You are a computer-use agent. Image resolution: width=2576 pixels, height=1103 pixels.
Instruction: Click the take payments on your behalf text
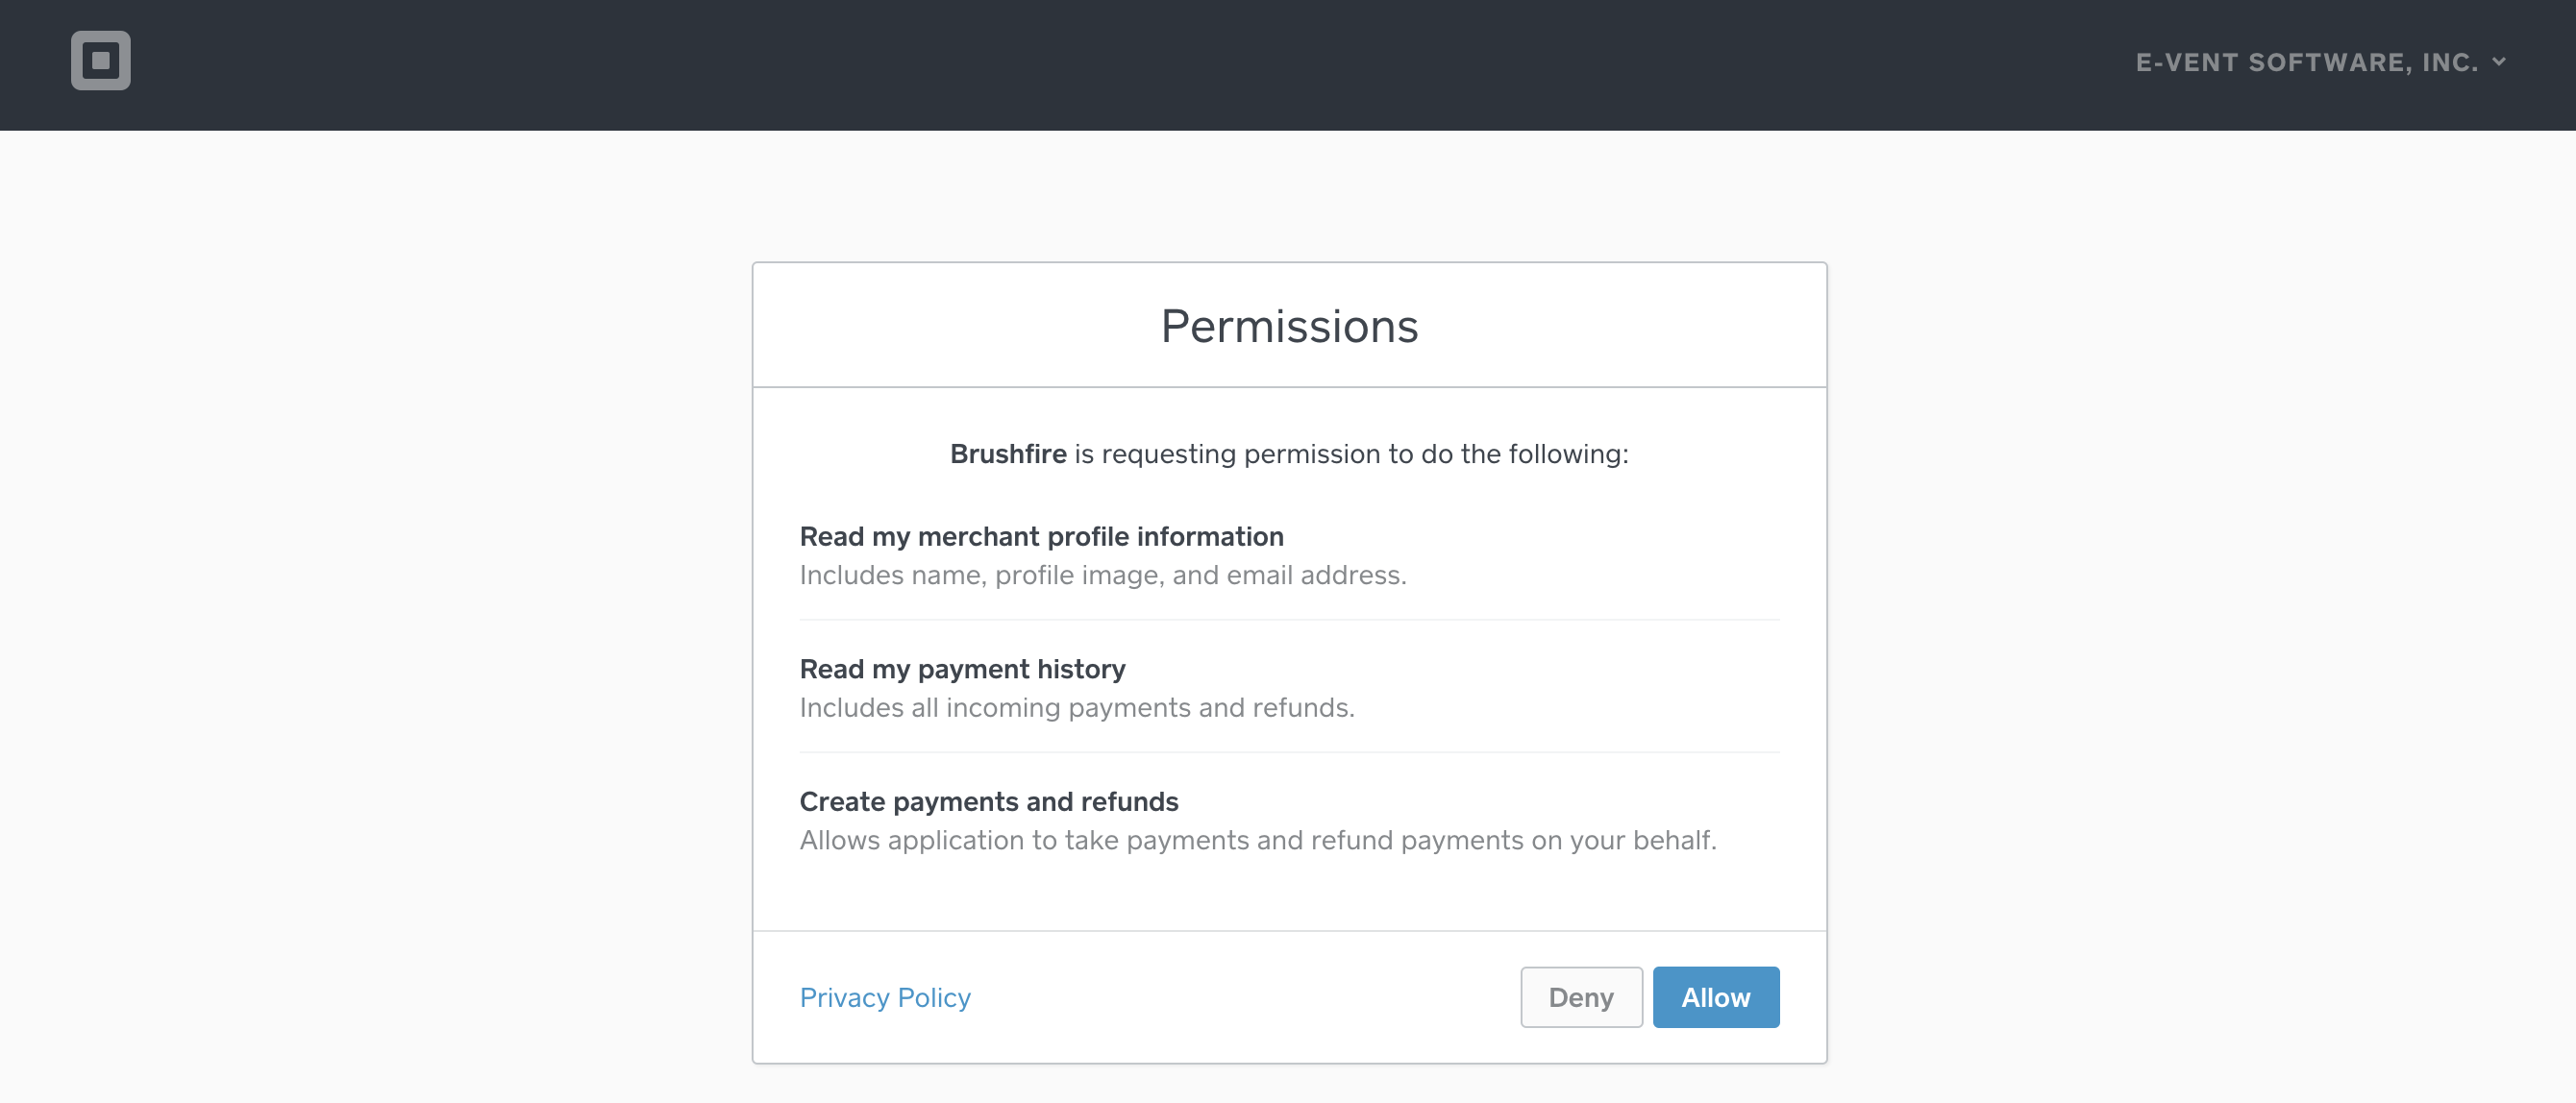pyautogui.click(x=1258, y=840)
